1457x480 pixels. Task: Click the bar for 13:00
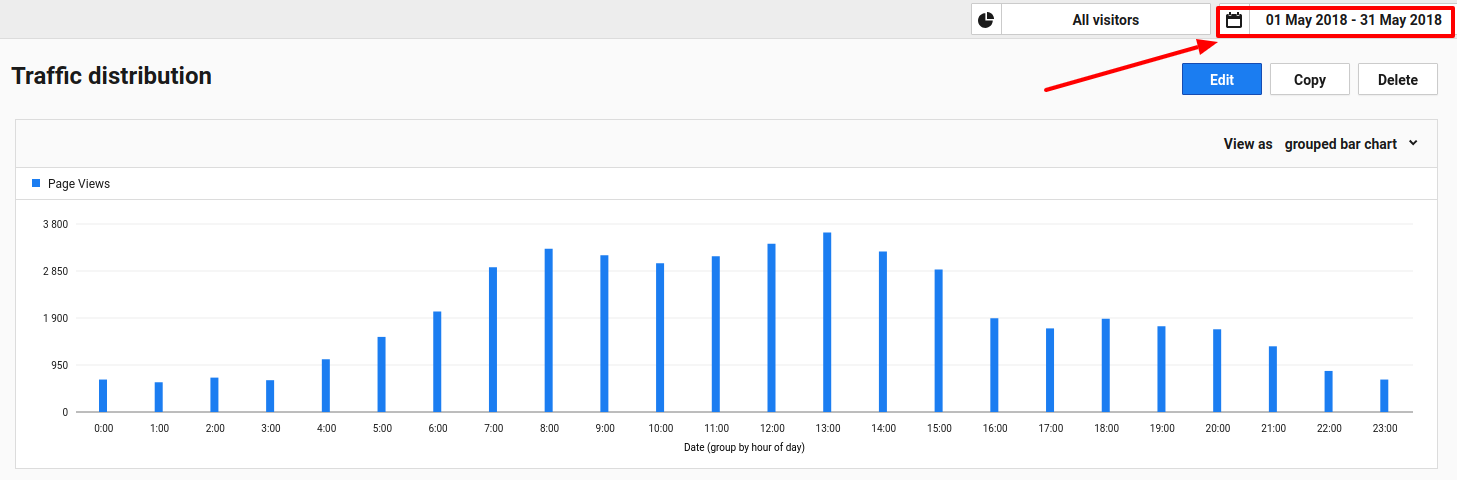point(827,322)
